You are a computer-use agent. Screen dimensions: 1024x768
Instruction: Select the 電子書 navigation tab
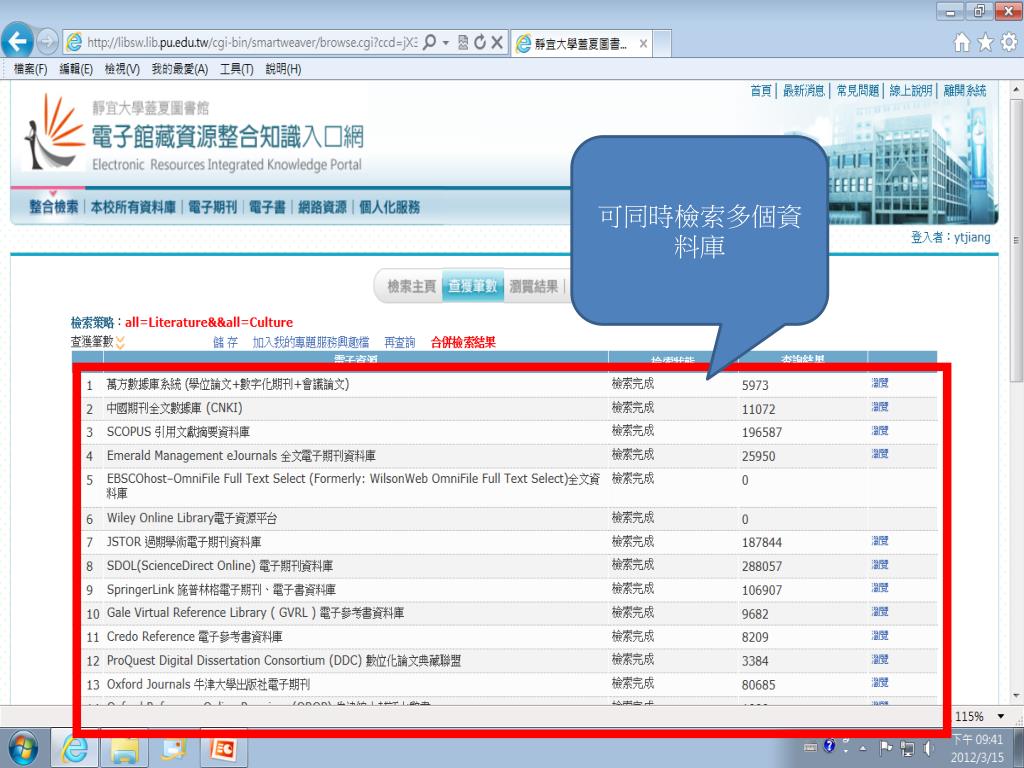[x=268, y=207]
